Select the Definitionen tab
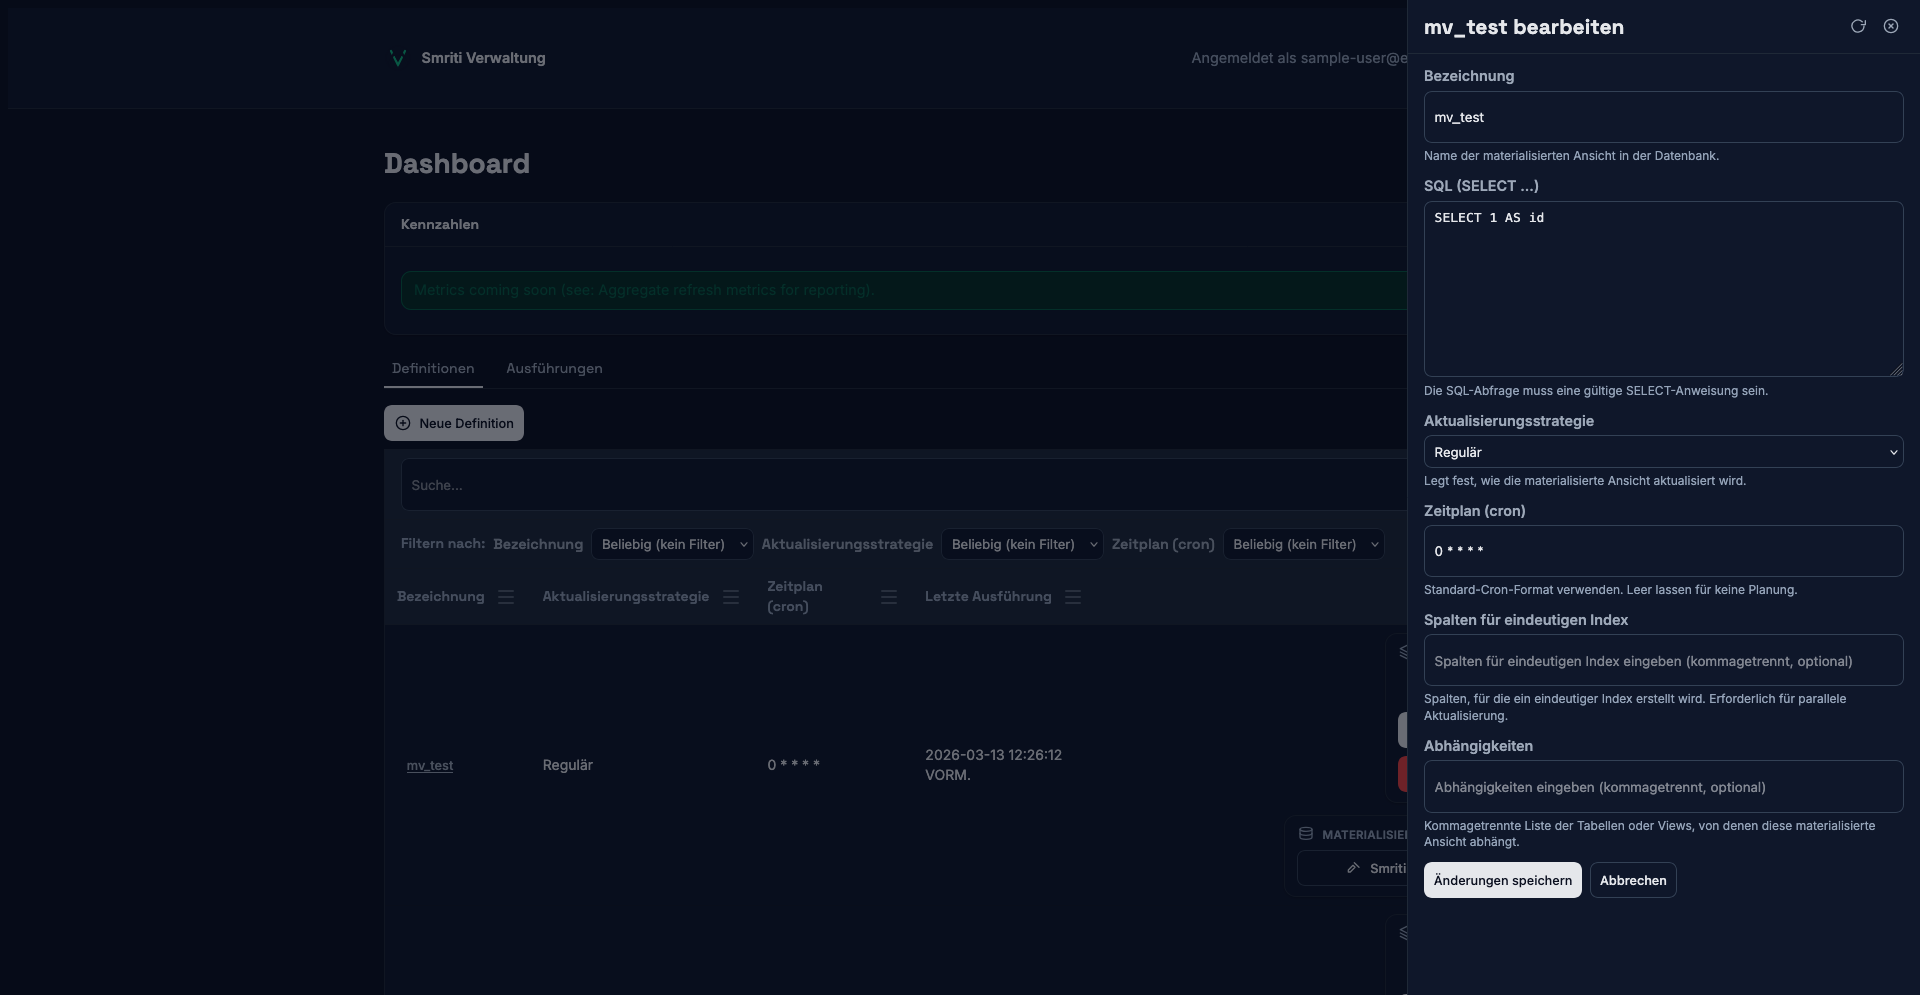 433,369
